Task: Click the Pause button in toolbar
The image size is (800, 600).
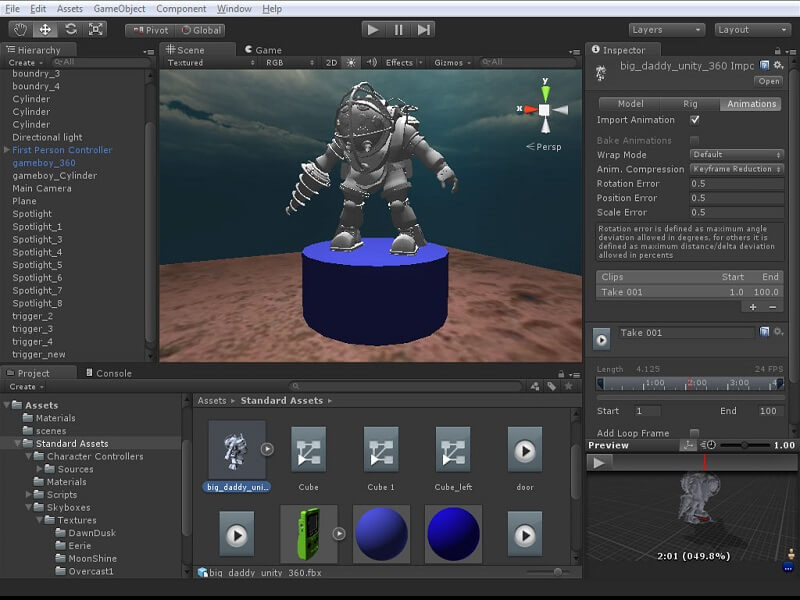Action: pos(399,30)
